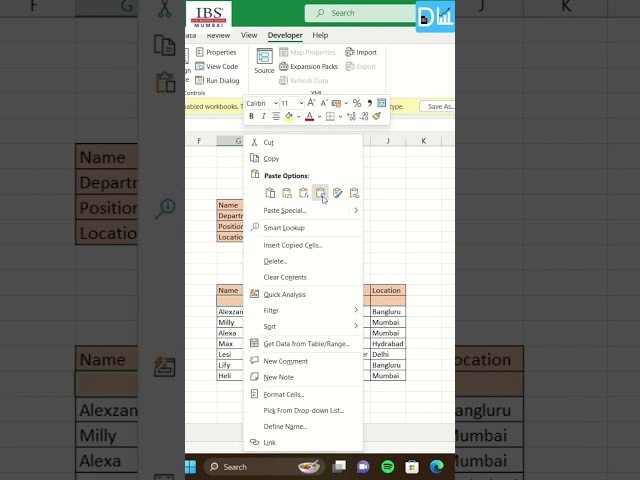
Task: Open Task View from the taskbar
Action: [339, 466]
